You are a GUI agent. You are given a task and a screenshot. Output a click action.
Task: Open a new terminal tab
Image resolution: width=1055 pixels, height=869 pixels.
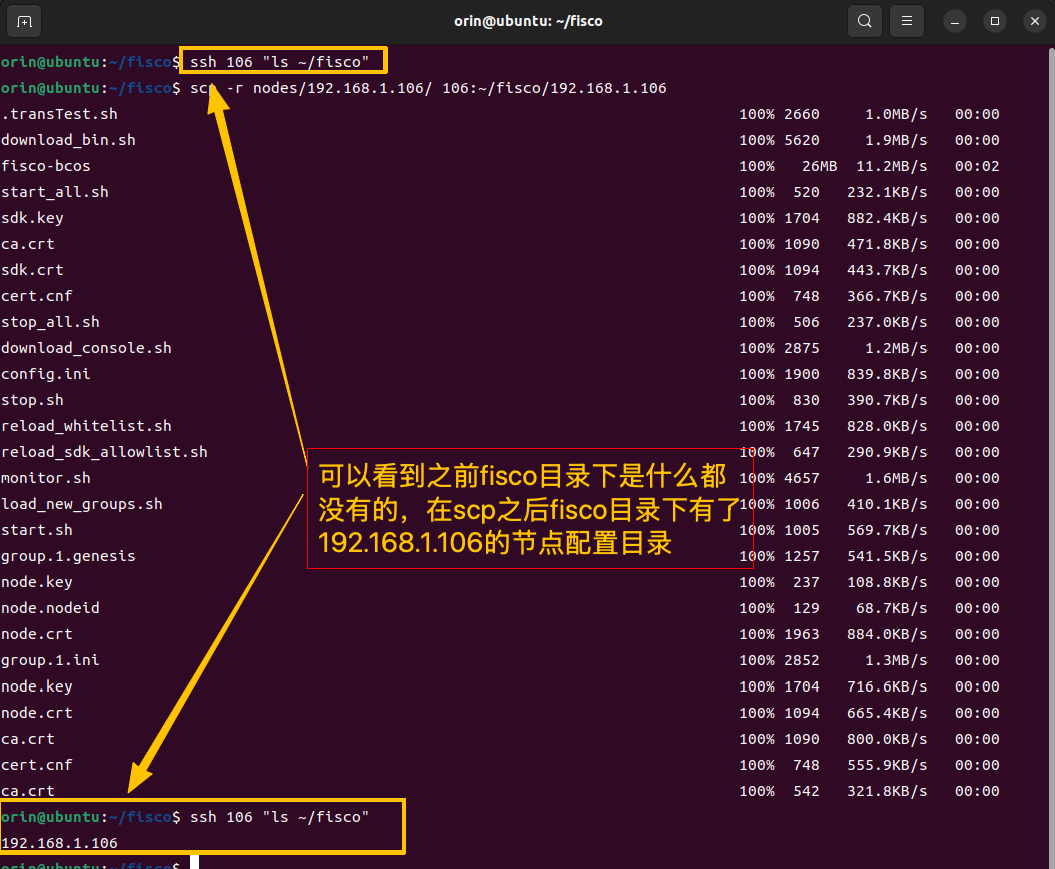coord(24,22)
